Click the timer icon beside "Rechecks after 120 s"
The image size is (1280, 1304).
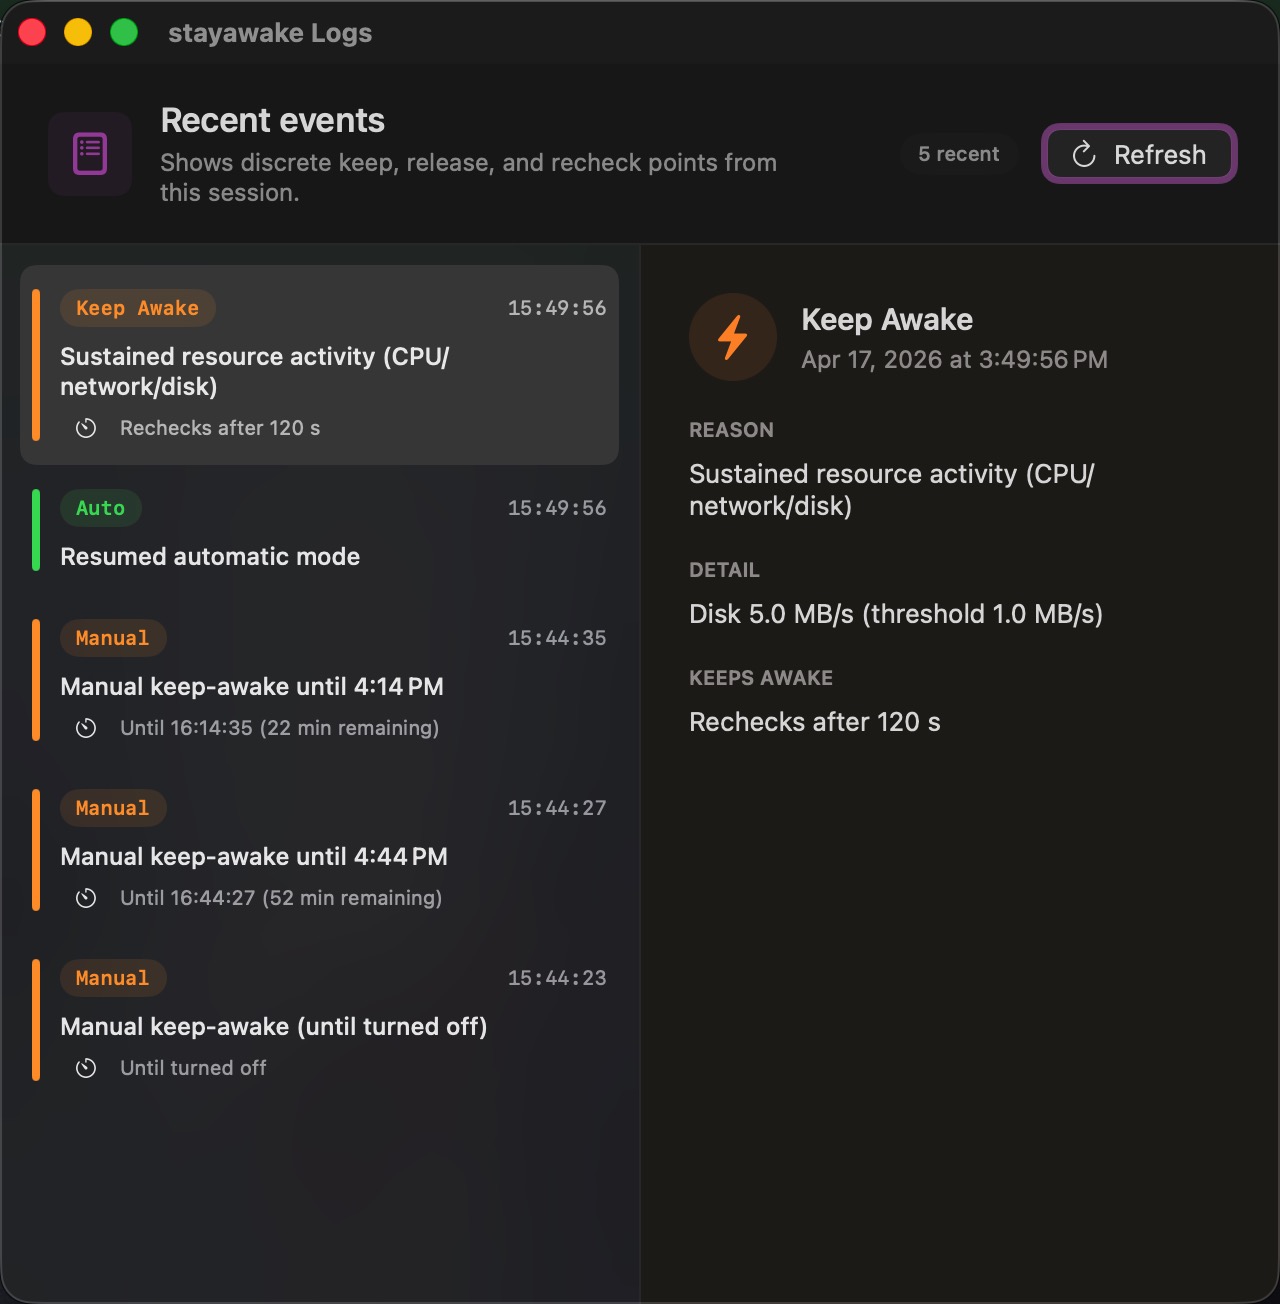pyautogui.click(x=86, y=428)
